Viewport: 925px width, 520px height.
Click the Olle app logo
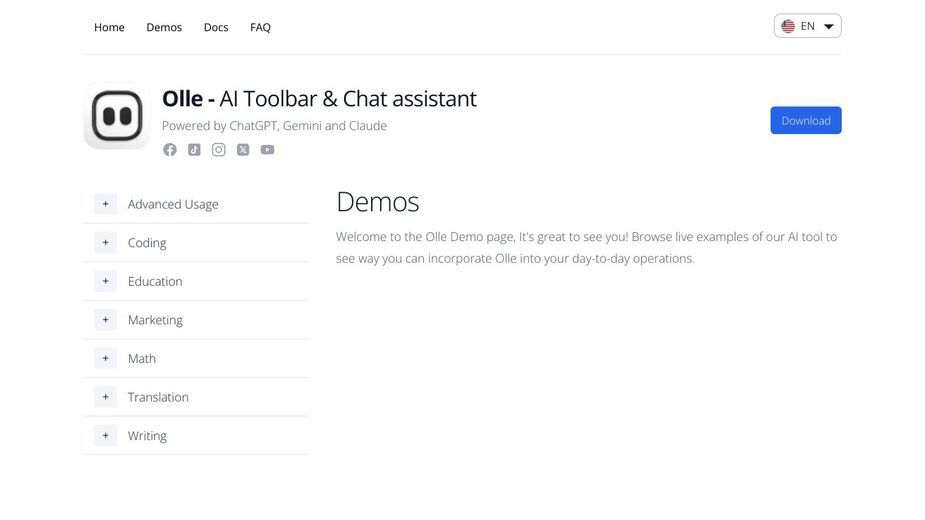(117, 116)
